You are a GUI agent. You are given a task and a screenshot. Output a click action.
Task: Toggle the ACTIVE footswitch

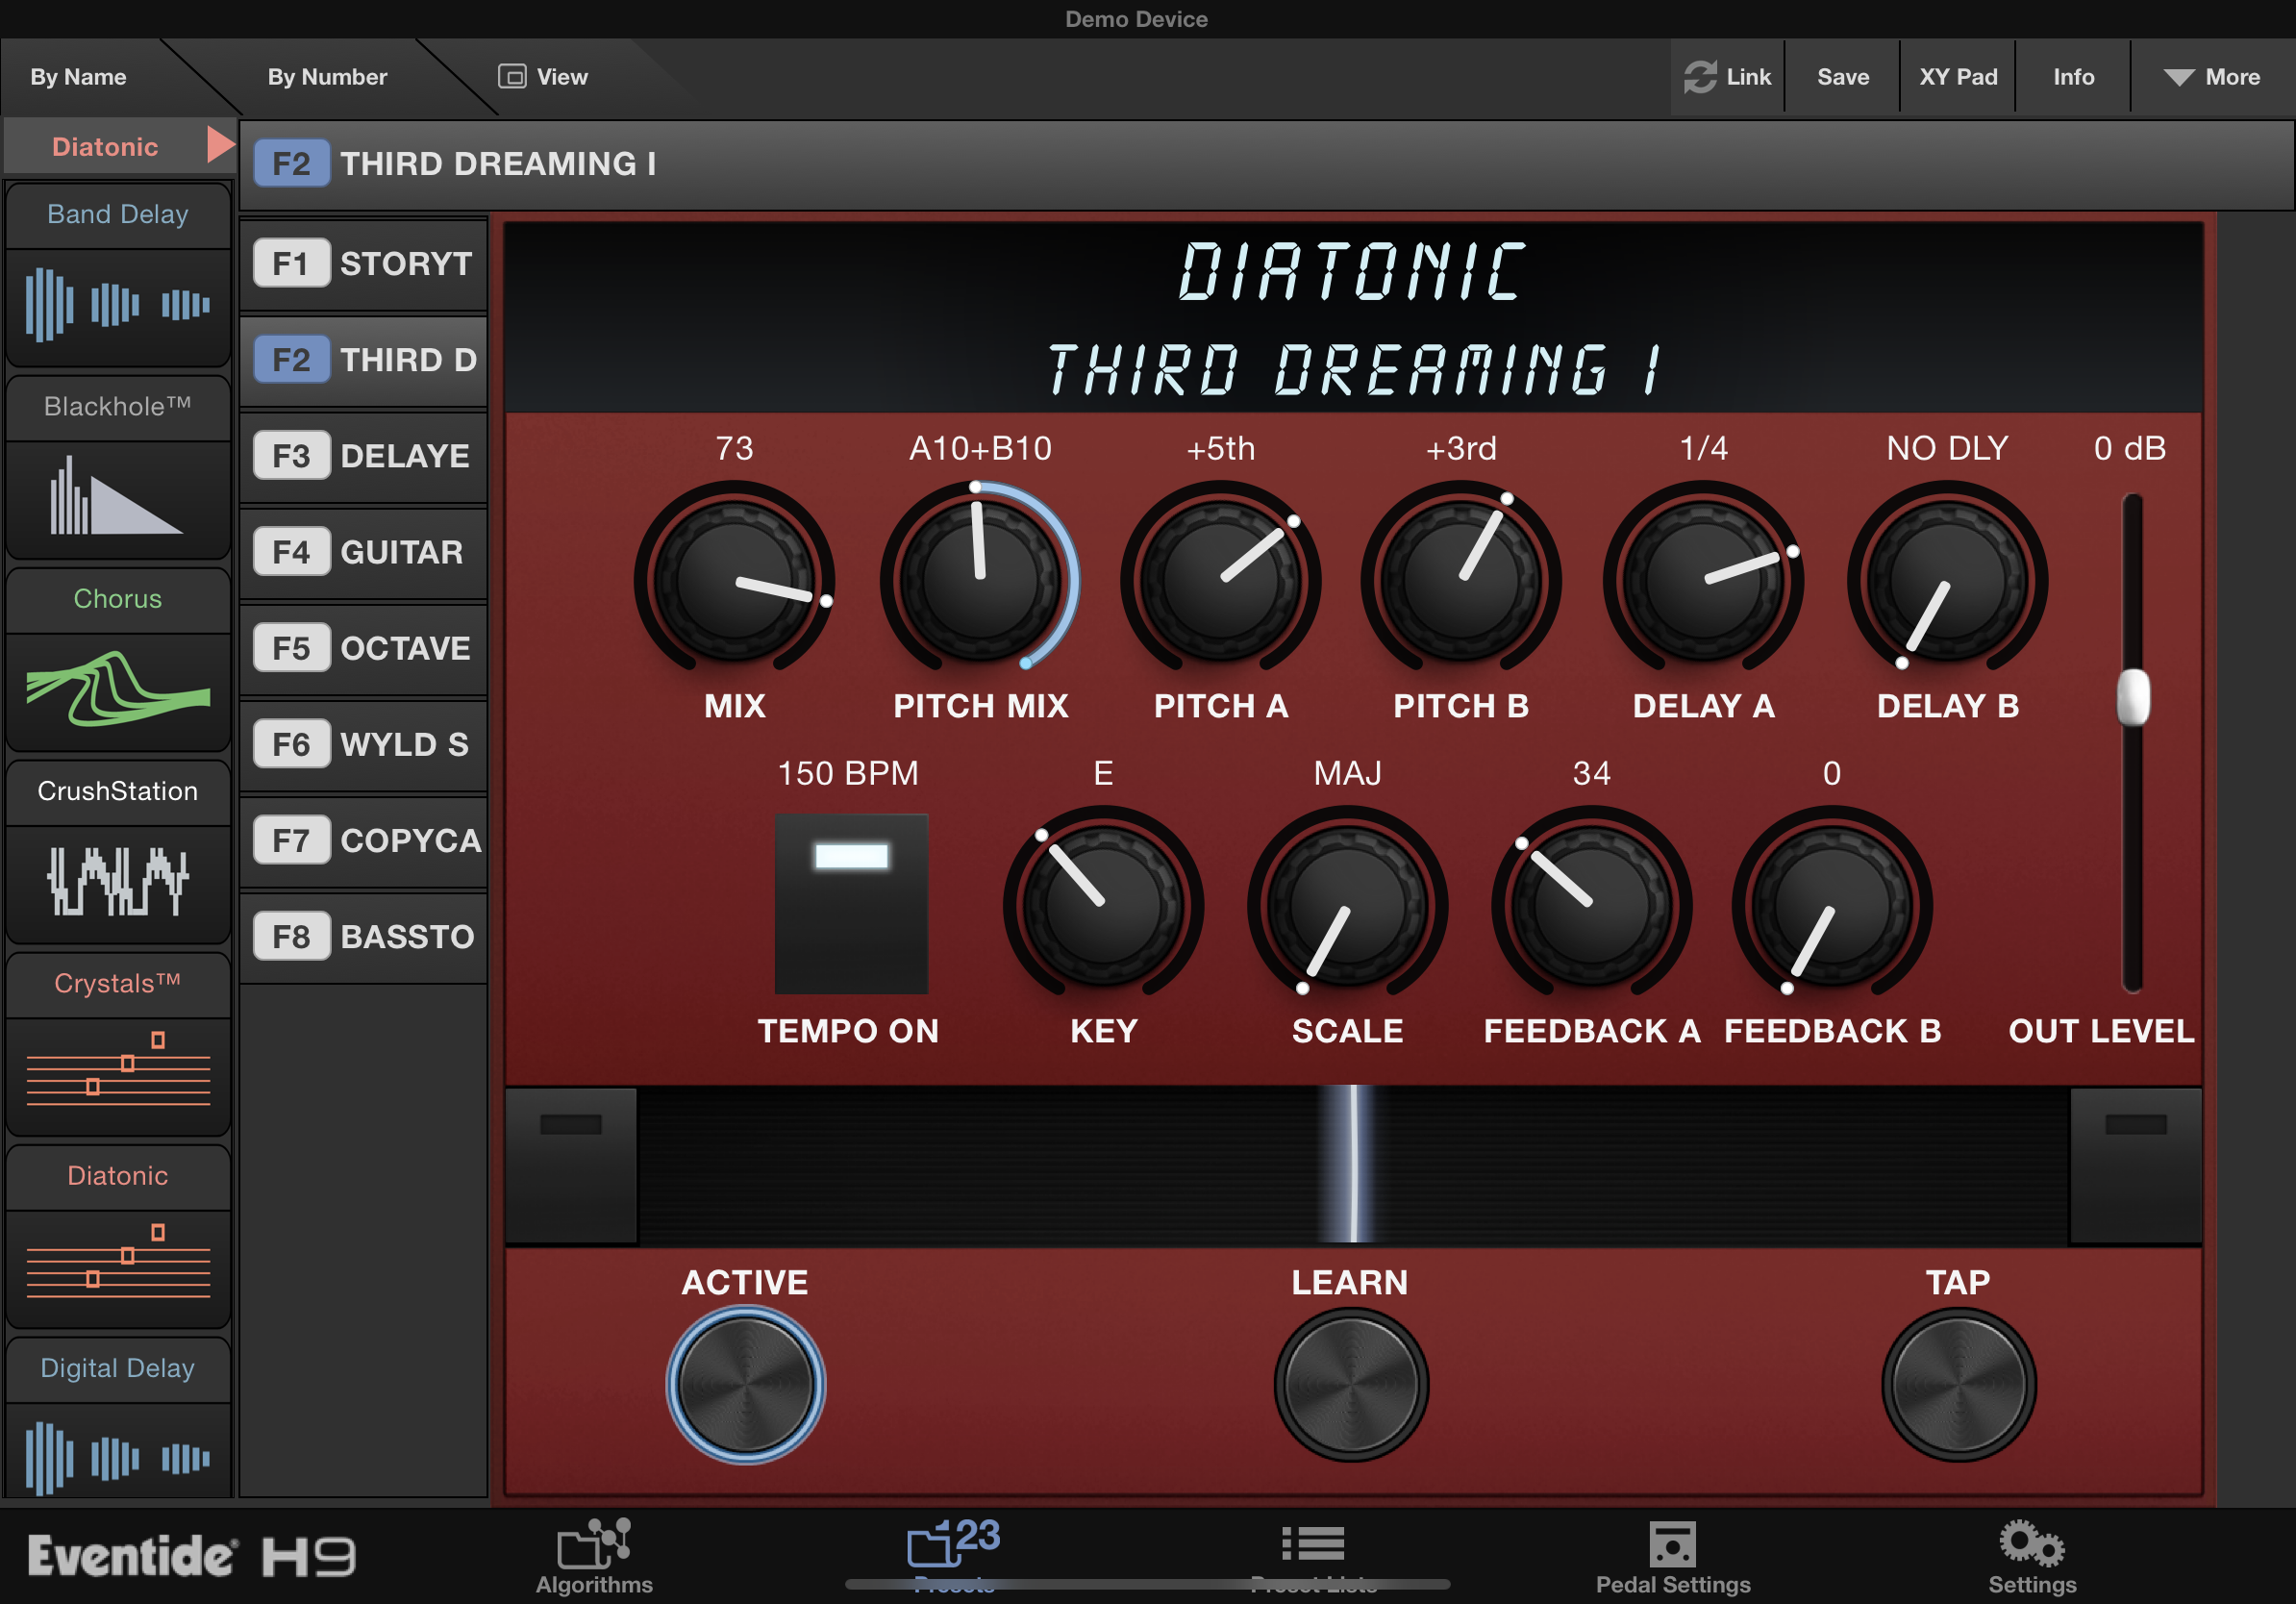745,1385
